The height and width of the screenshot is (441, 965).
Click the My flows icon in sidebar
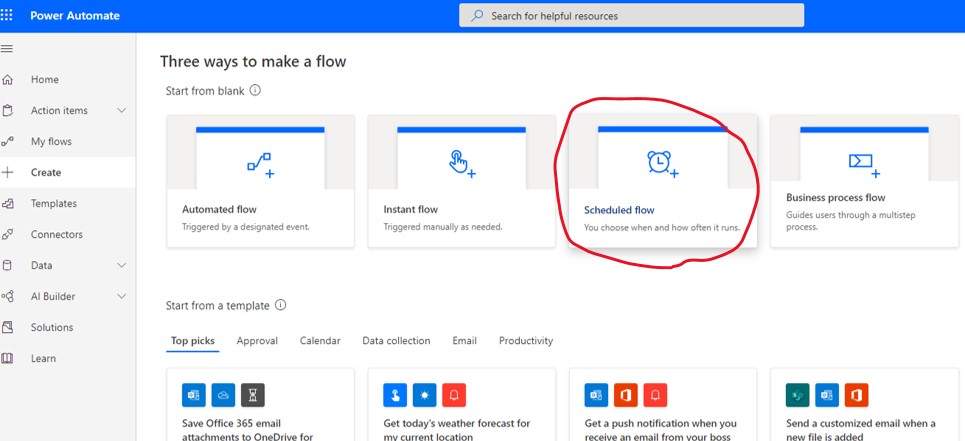[7, 141]
